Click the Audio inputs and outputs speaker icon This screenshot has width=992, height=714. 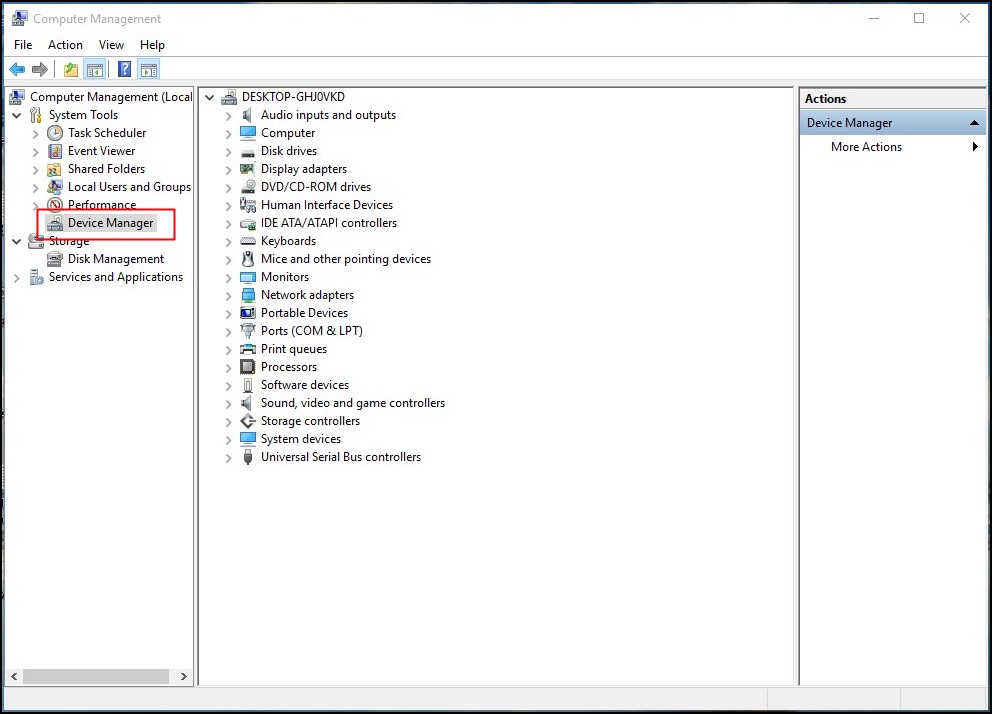coord(247,115)
